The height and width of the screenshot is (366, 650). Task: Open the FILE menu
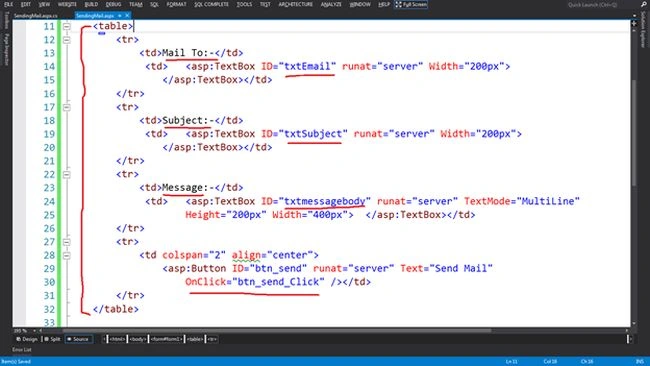[8, 4]
